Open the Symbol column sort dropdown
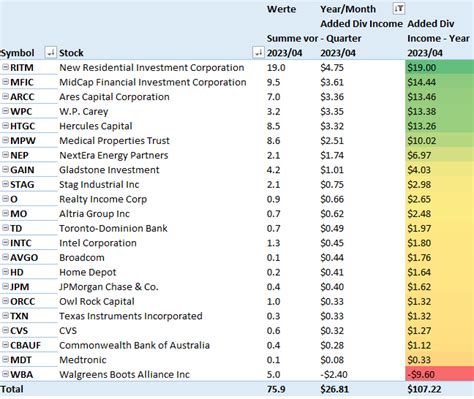This screenshot has height=399, width=474. [x=51, y=53]
